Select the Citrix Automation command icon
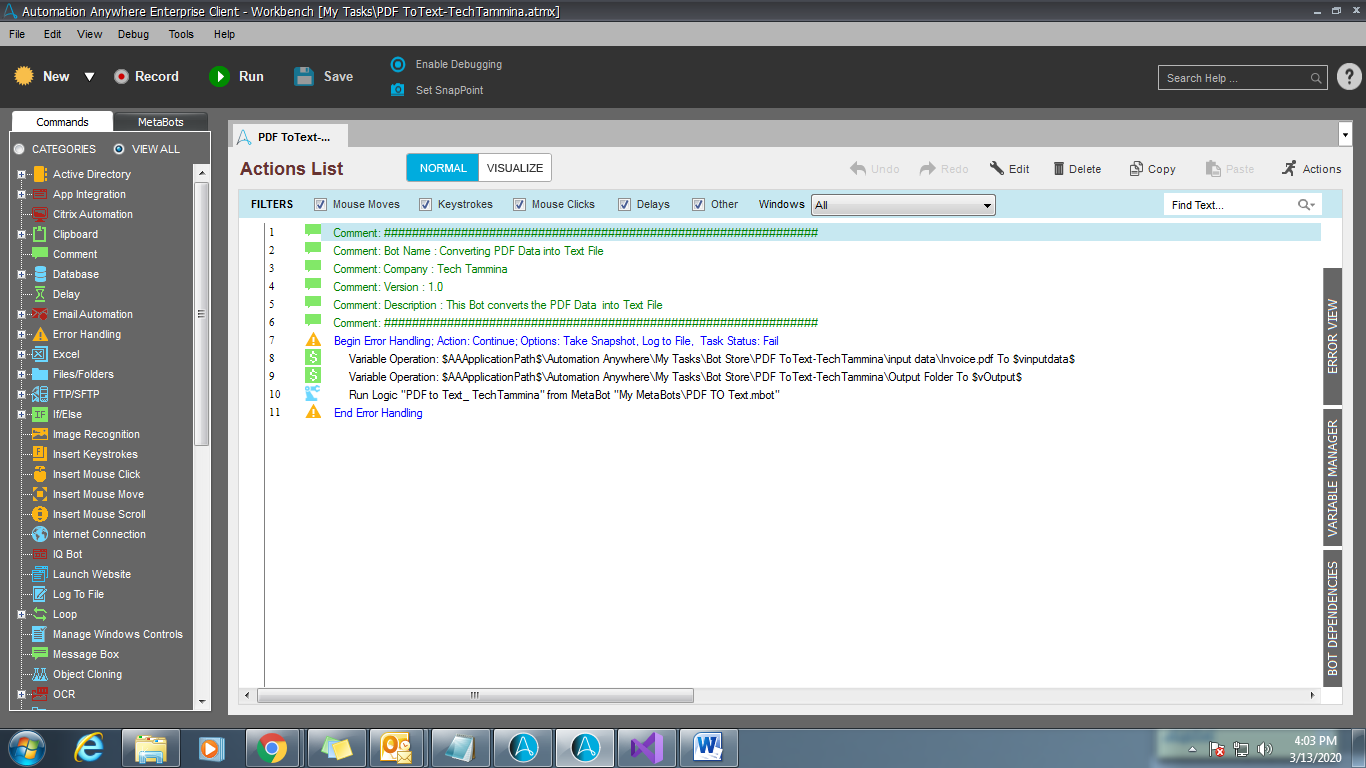The image size is (1366, 768). pos(40,214)
